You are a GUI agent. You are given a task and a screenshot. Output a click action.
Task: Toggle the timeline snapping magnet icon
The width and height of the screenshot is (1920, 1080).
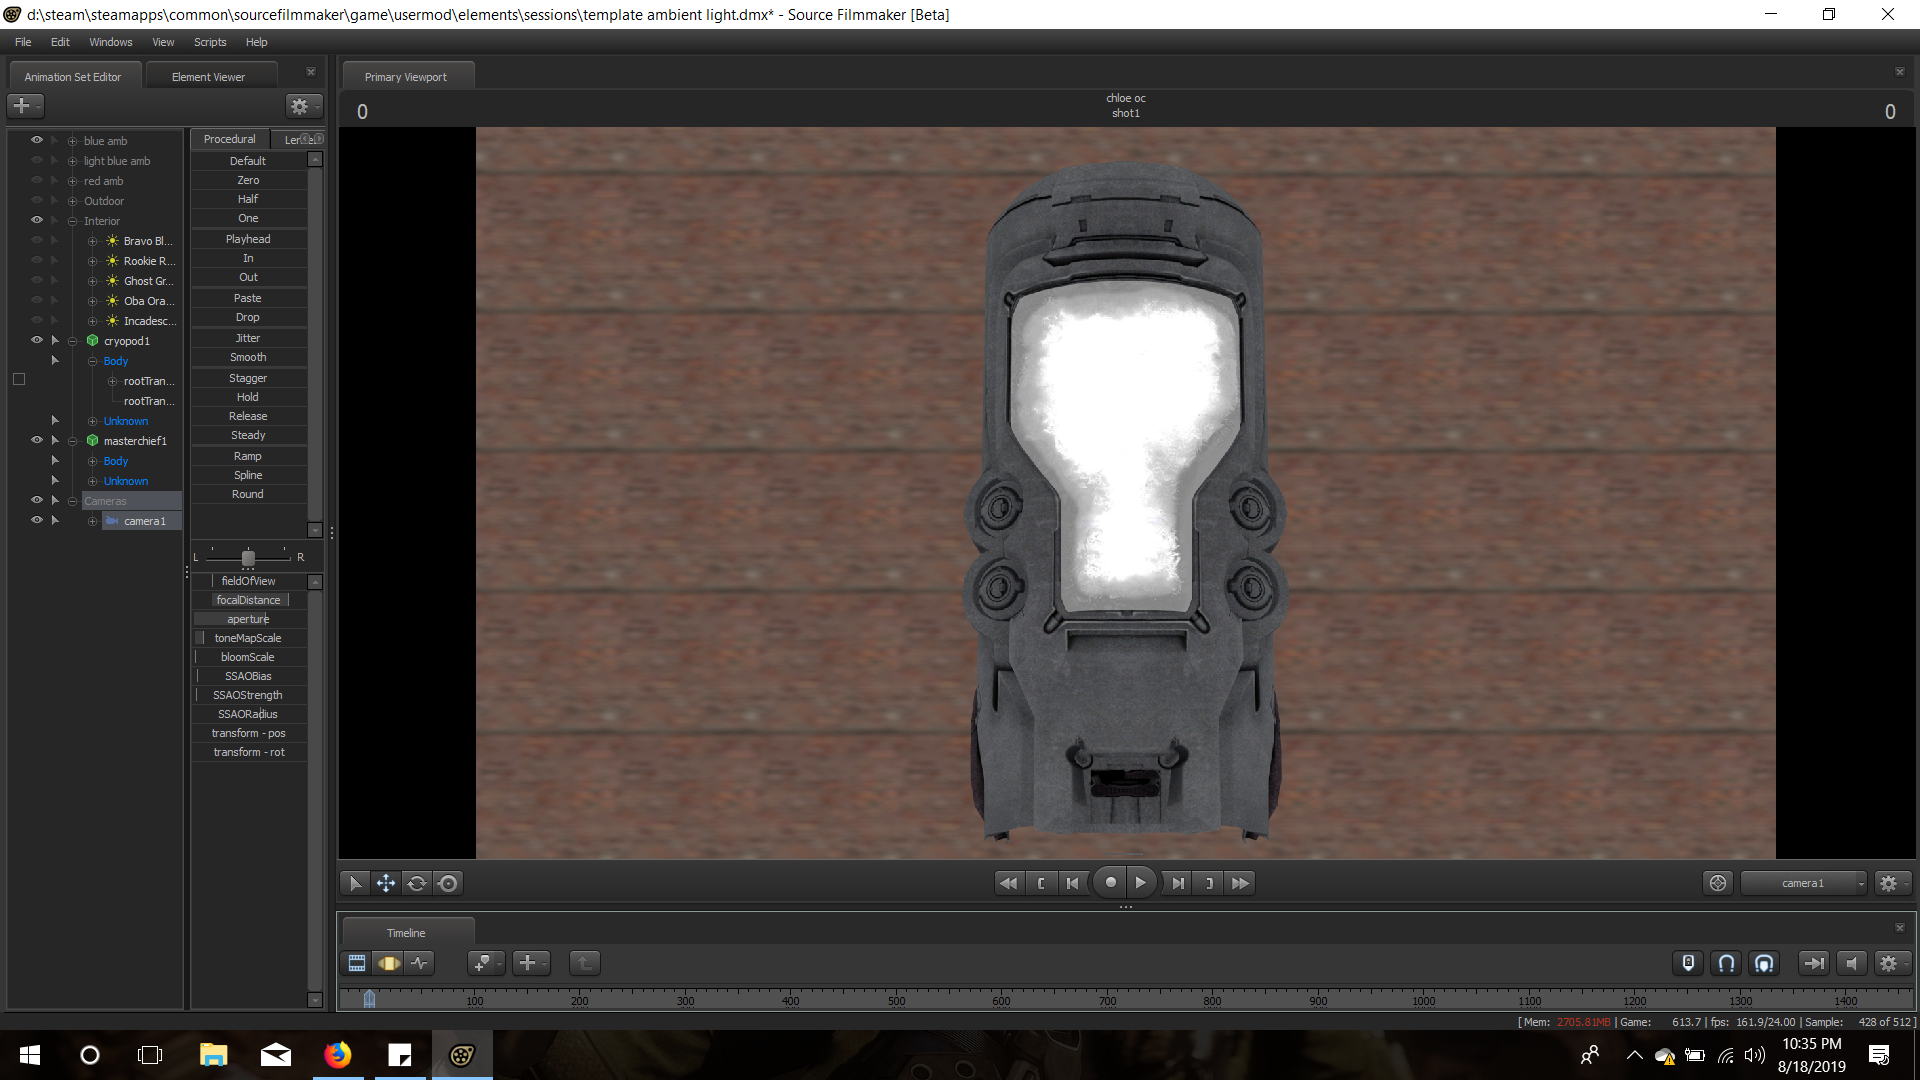point(1726,963)
